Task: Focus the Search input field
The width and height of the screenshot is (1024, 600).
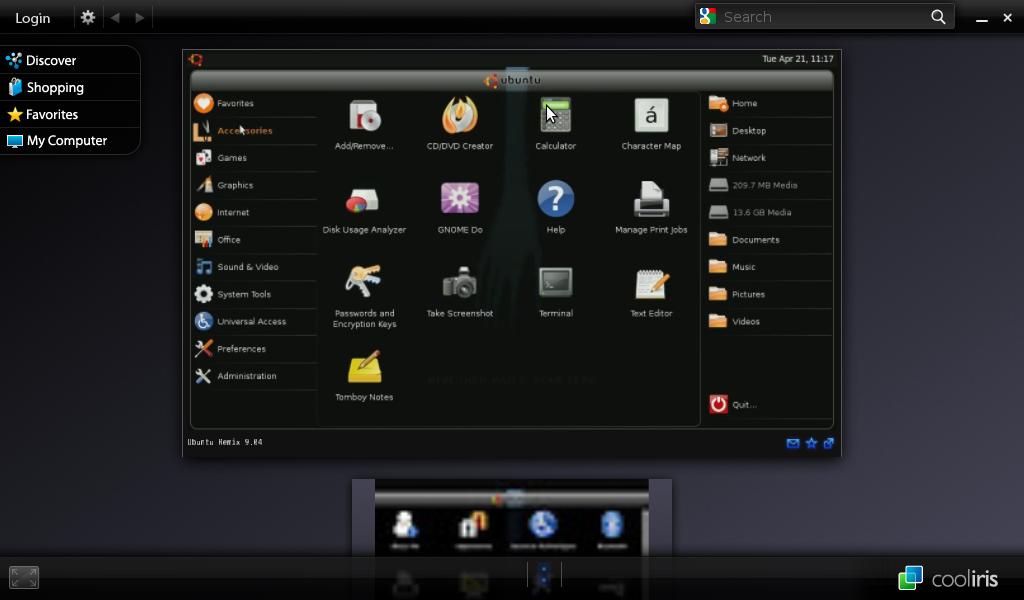Action: coord(825,17)
